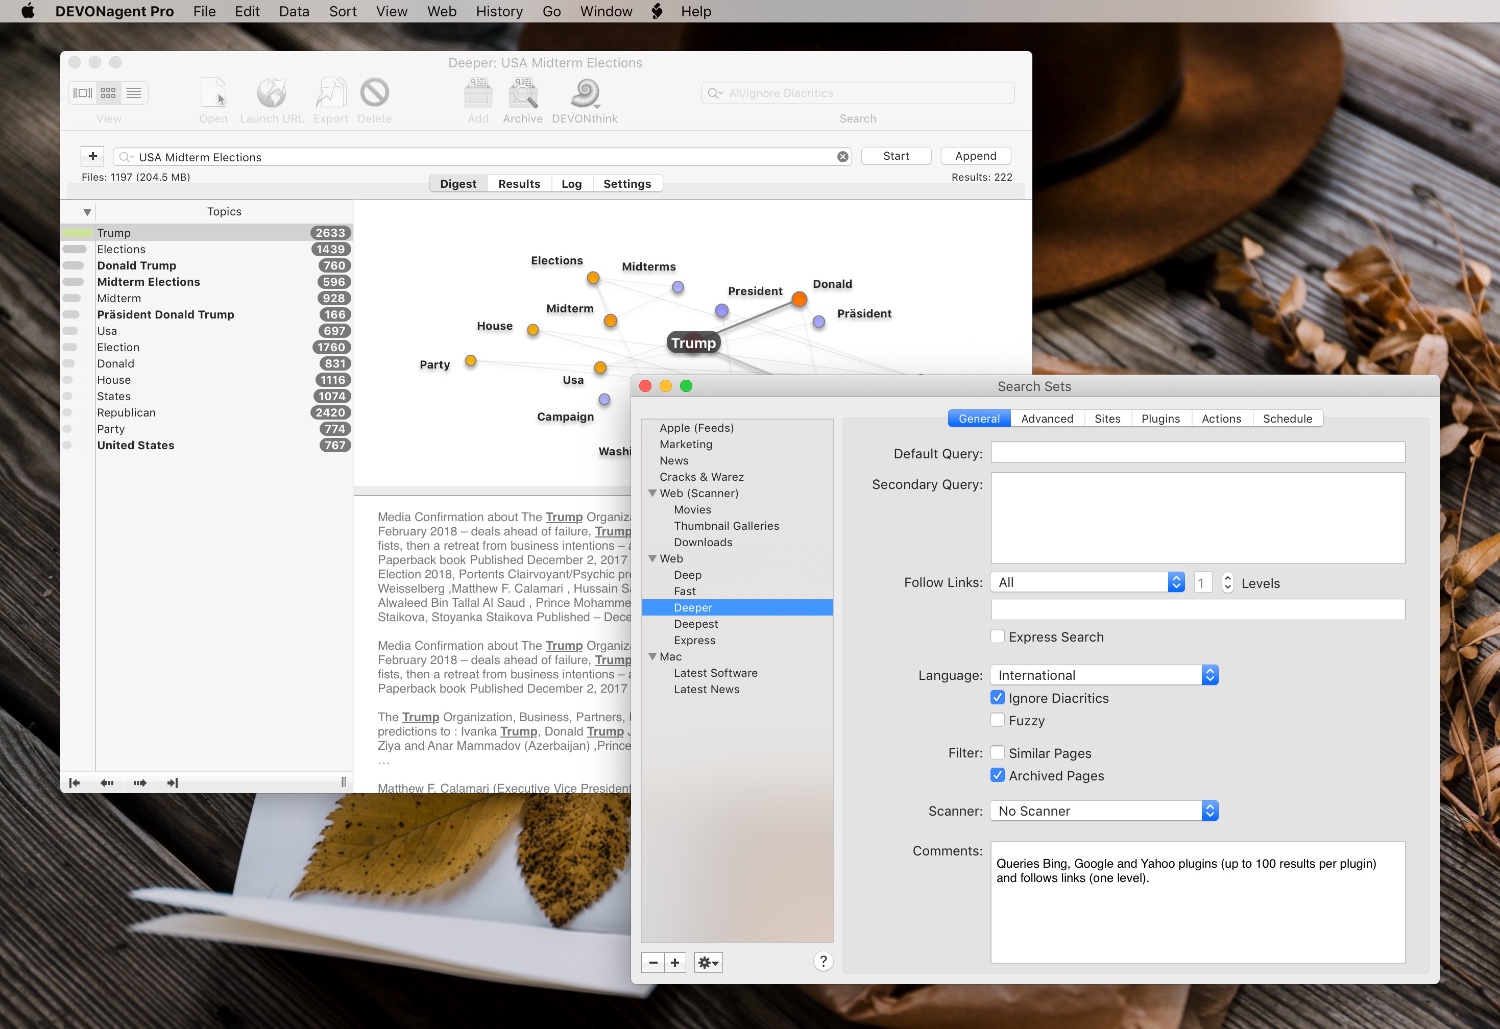This screenshot has height=1029, width=1500.
Task: Click the Levels stepper arrows
Action: click(x=1227, y=583)
